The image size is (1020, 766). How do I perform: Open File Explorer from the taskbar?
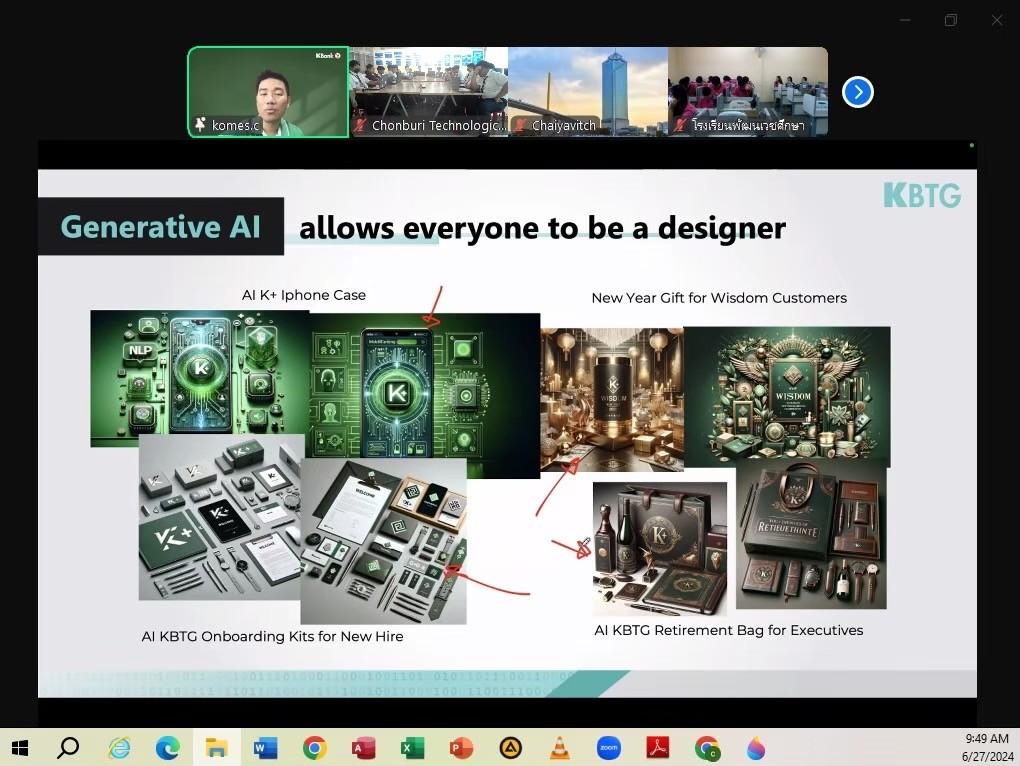pyautogui.click(x=217, y=747)
